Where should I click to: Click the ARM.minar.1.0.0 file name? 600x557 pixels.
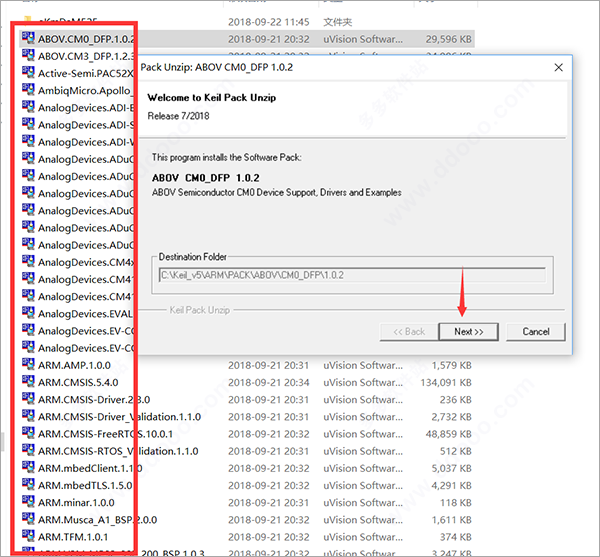click(76, 503)
